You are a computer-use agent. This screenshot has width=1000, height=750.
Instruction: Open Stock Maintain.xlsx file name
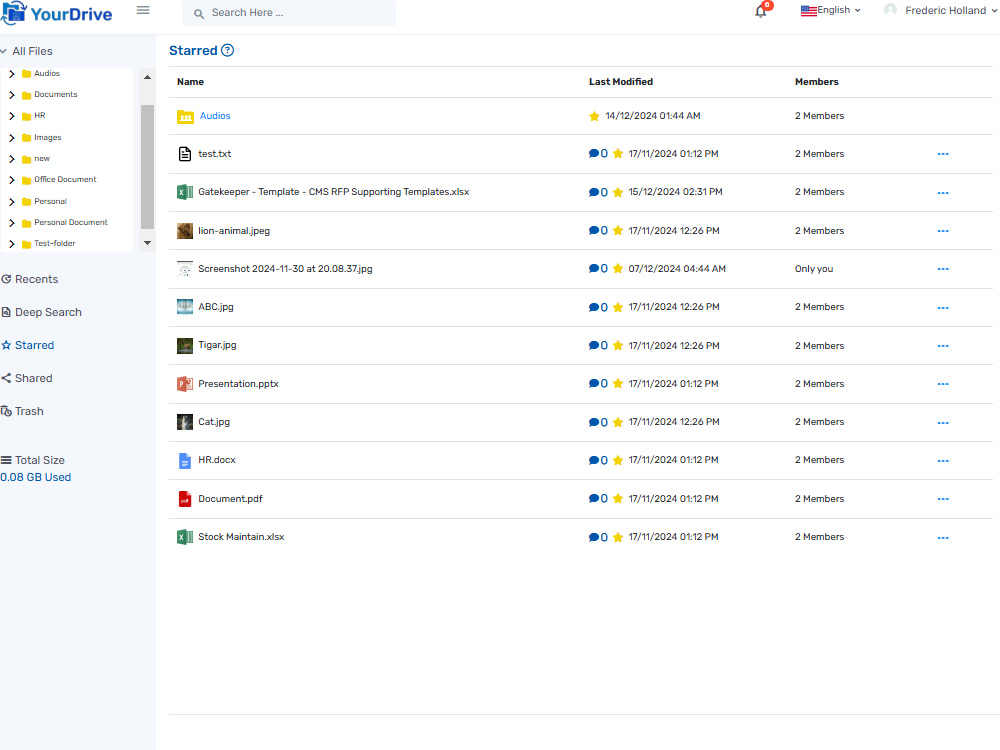[241, 537]
